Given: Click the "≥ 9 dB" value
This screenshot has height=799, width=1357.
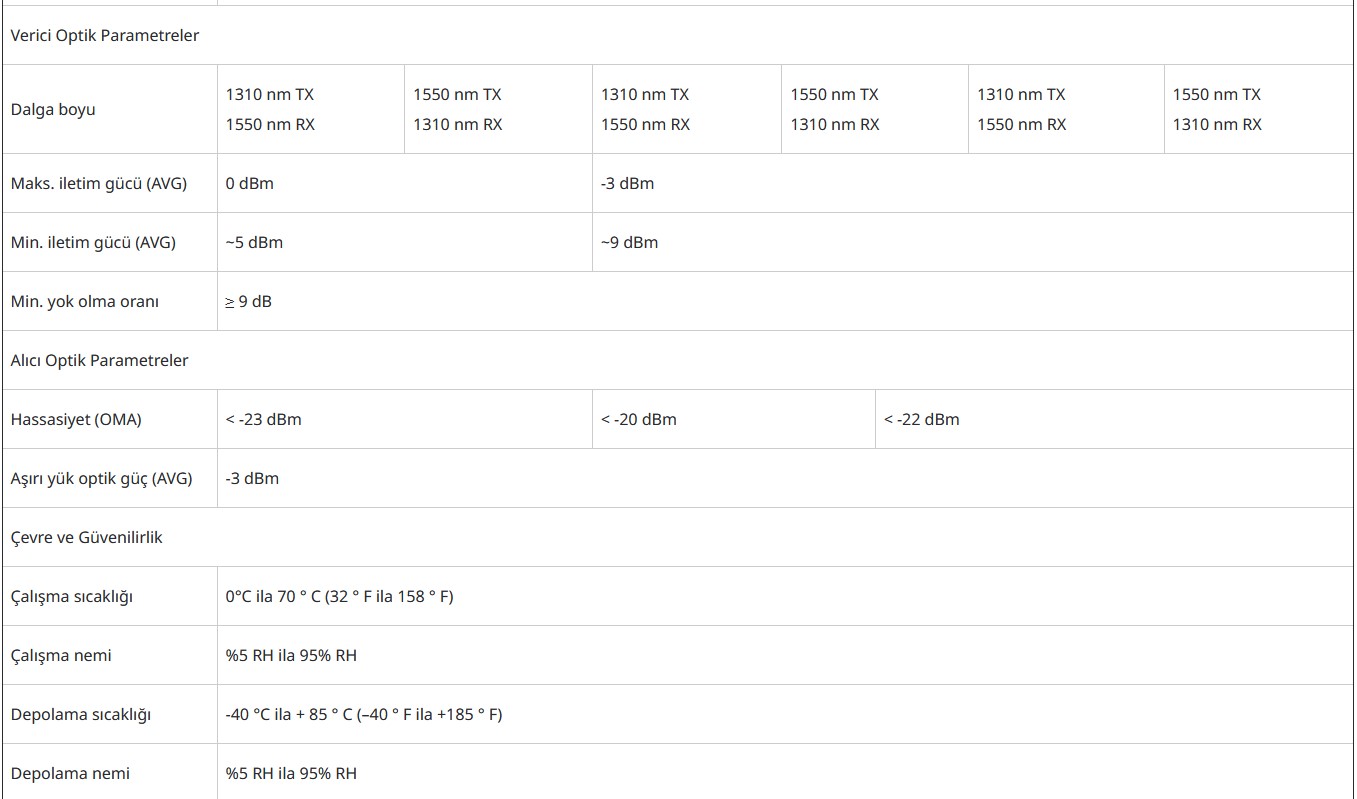Looking at the screenshot, I should [x=248, y=301].
